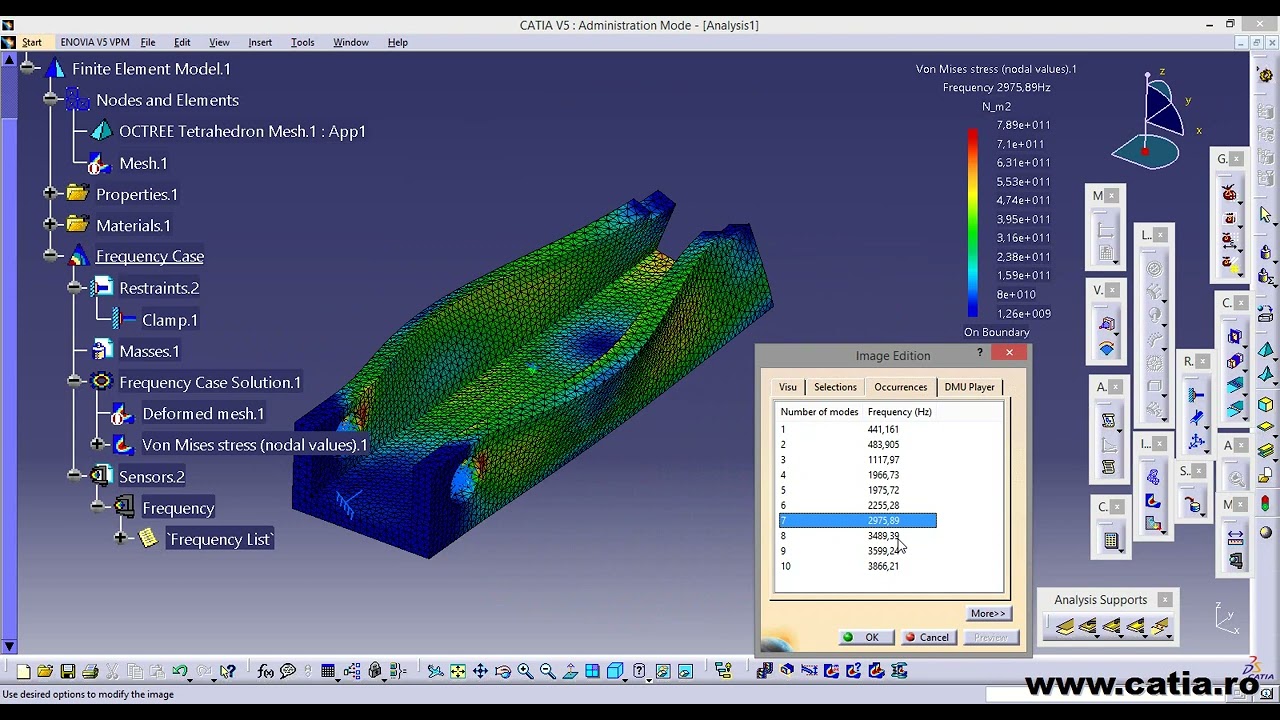1280x720 pixels.
Task: Open the Design Table grid icon
Action: click(x=328, y=671)
